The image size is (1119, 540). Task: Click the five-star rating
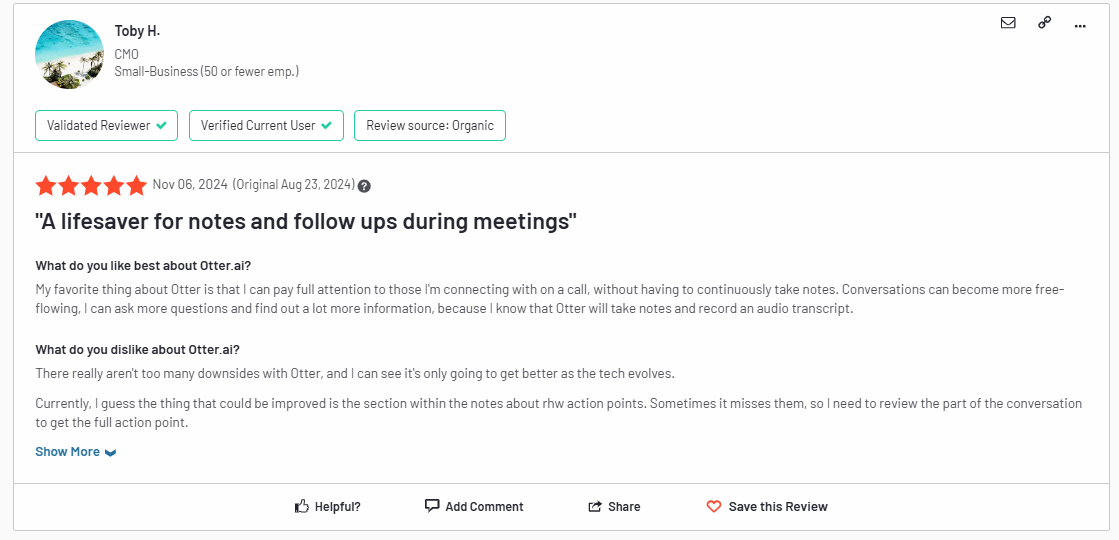click(91, 185)
